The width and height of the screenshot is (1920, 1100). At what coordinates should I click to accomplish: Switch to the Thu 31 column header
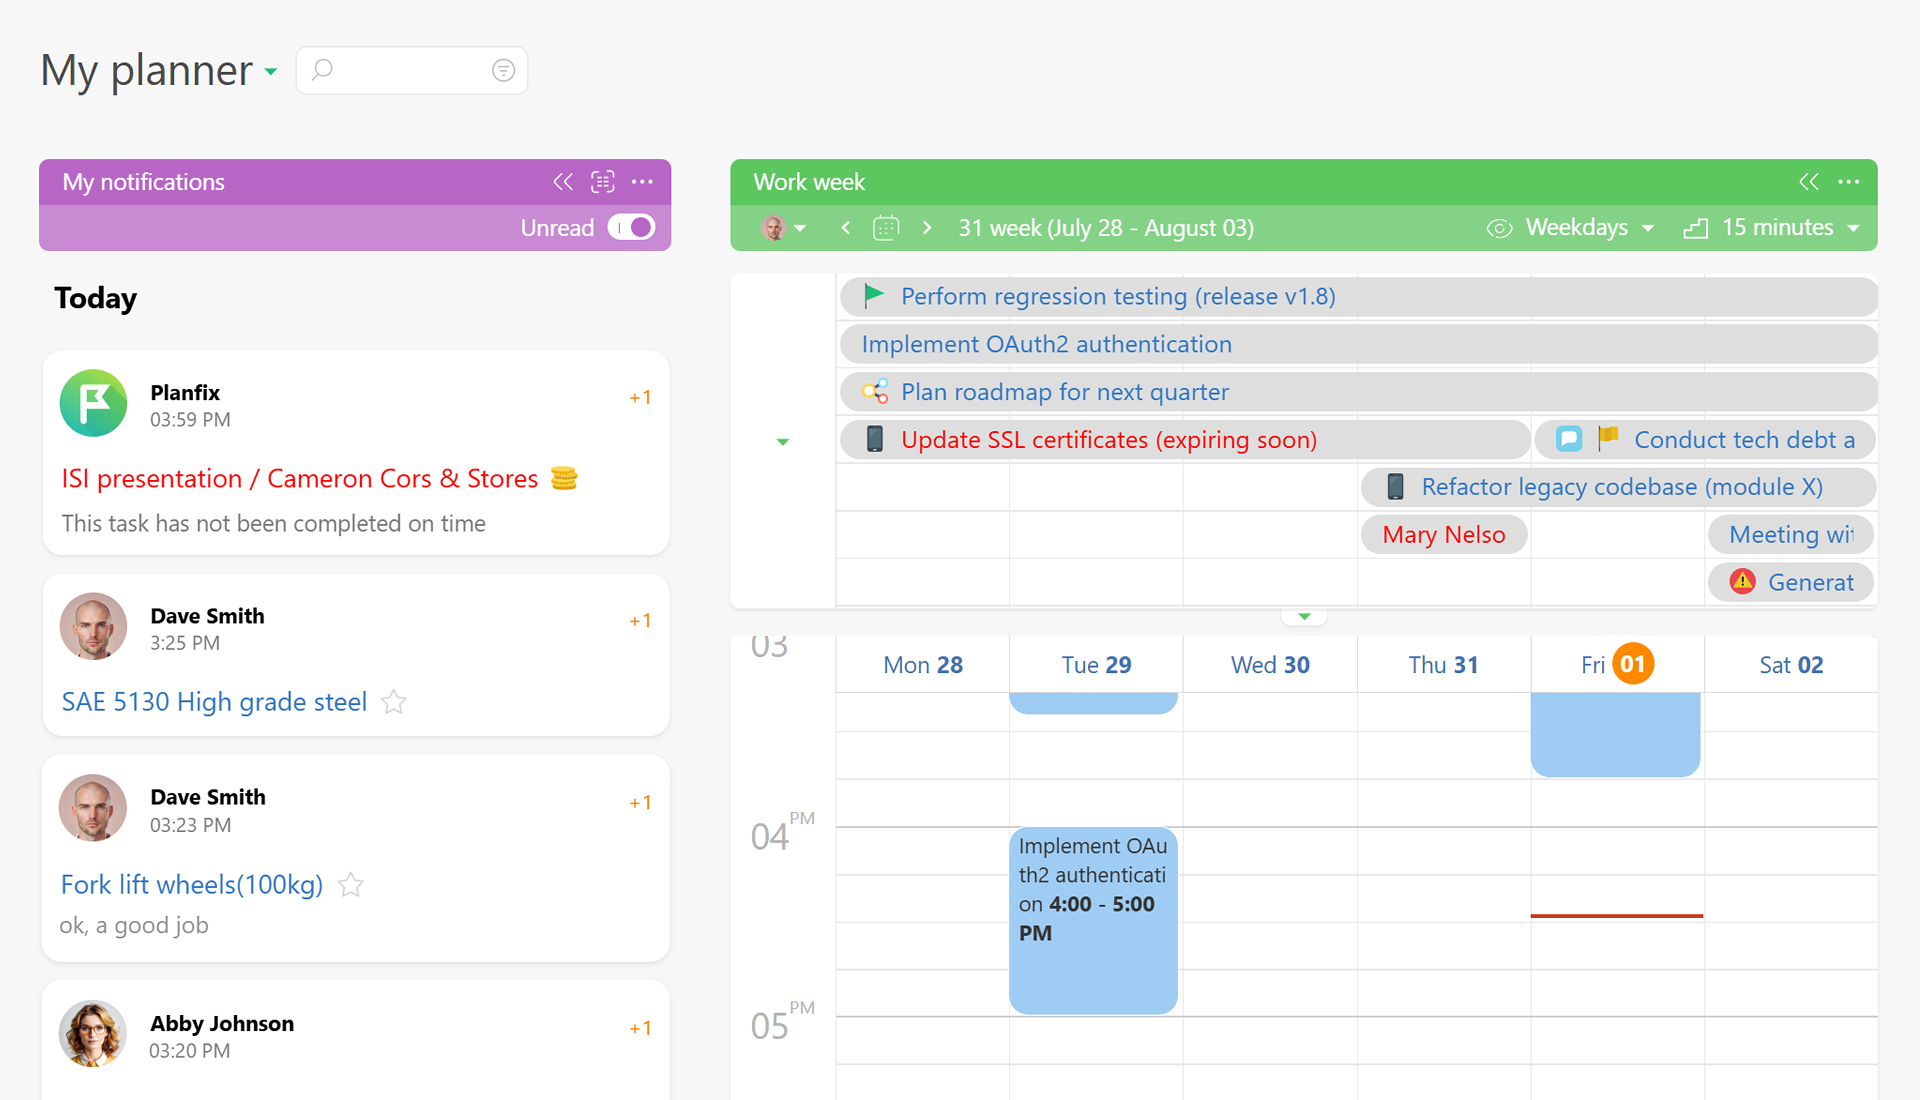pos(1443,664)
